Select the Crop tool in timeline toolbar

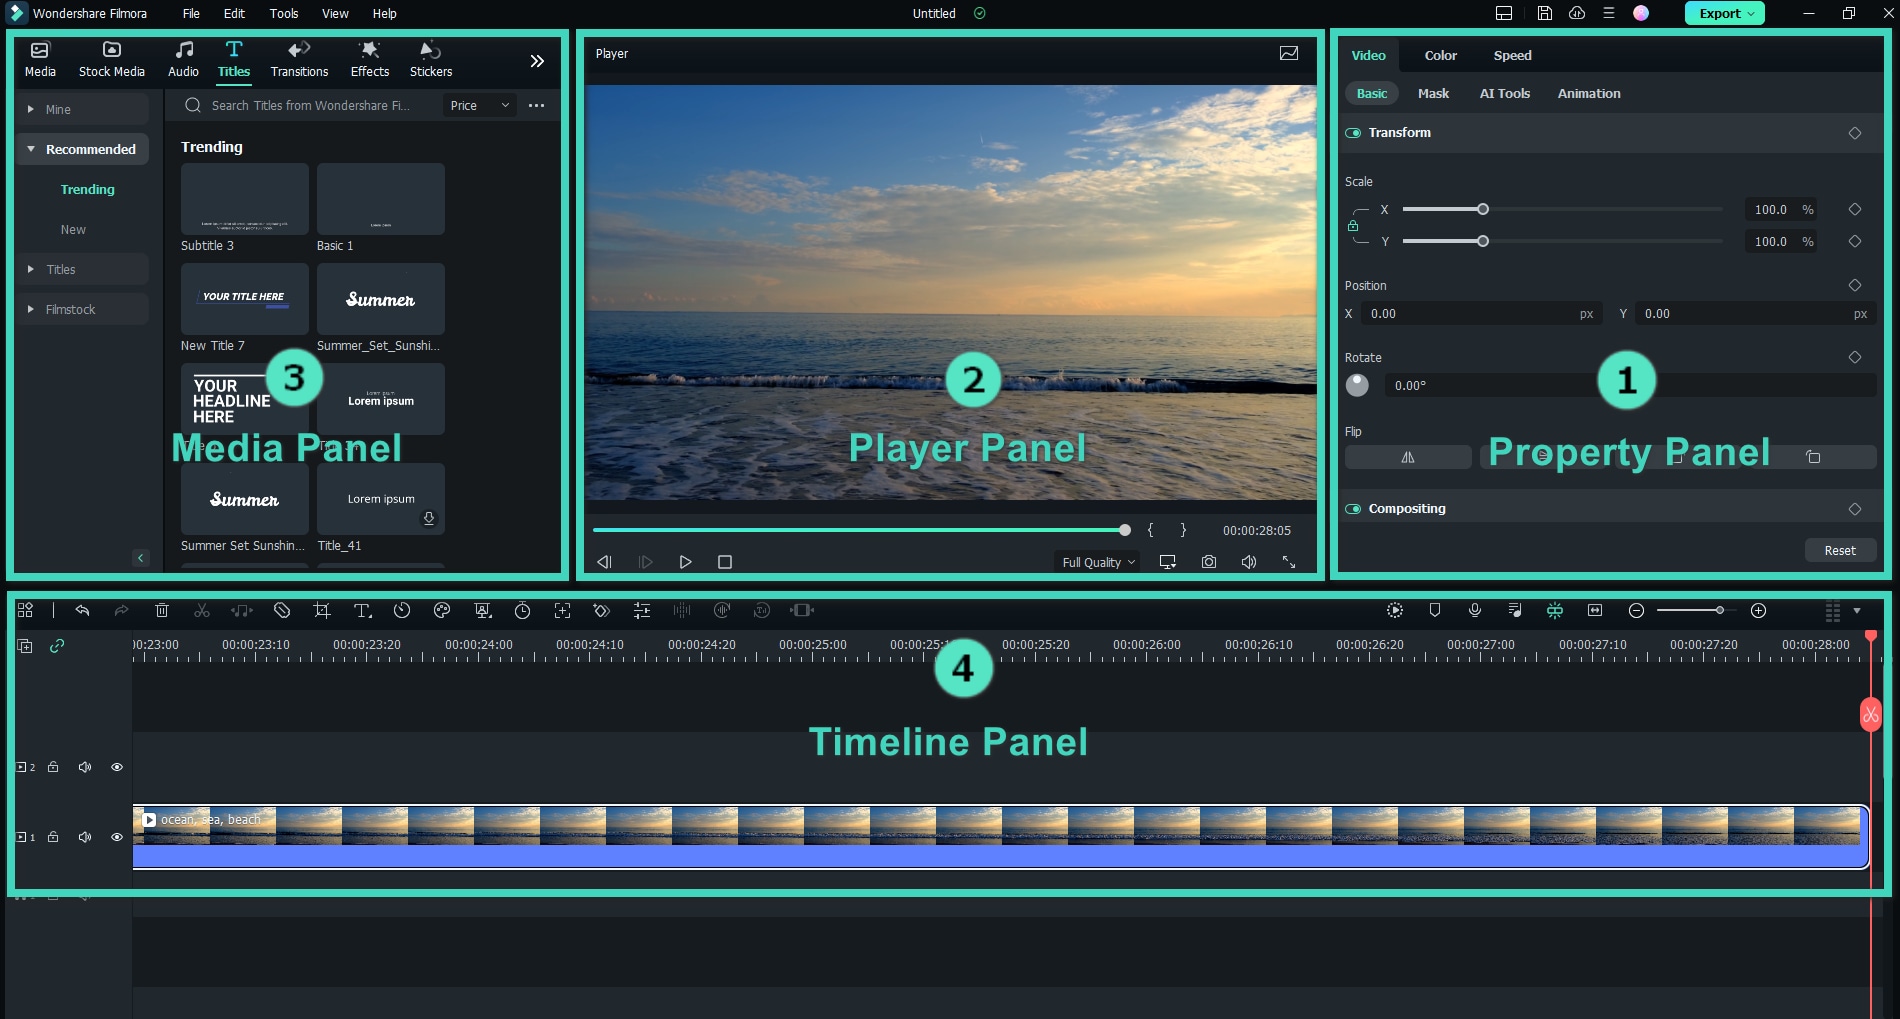pyautogui.click(x=321, y=610)
